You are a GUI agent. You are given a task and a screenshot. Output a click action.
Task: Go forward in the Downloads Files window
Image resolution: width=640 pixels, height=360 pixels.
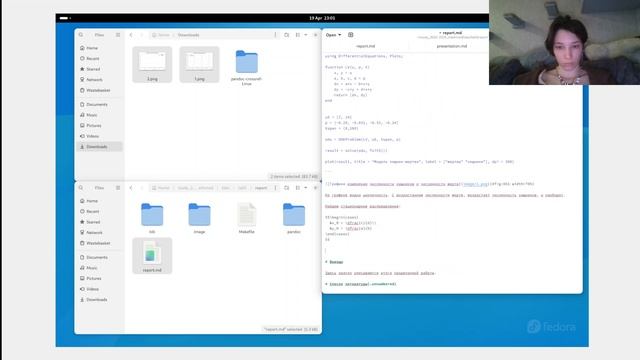[142, 35]
